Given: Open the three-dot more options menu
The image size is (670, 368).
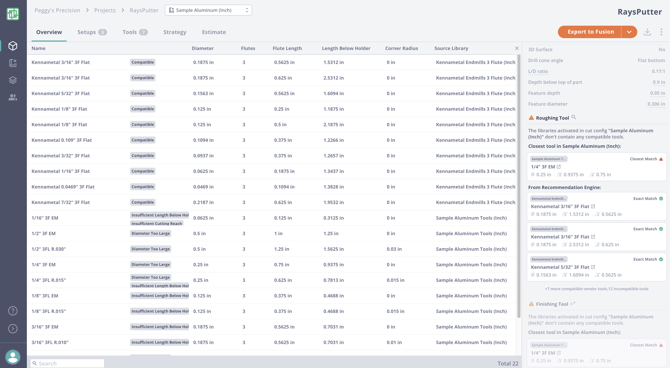Looking at the screenshot, I should pyautogui.click(x=661, y=32).
